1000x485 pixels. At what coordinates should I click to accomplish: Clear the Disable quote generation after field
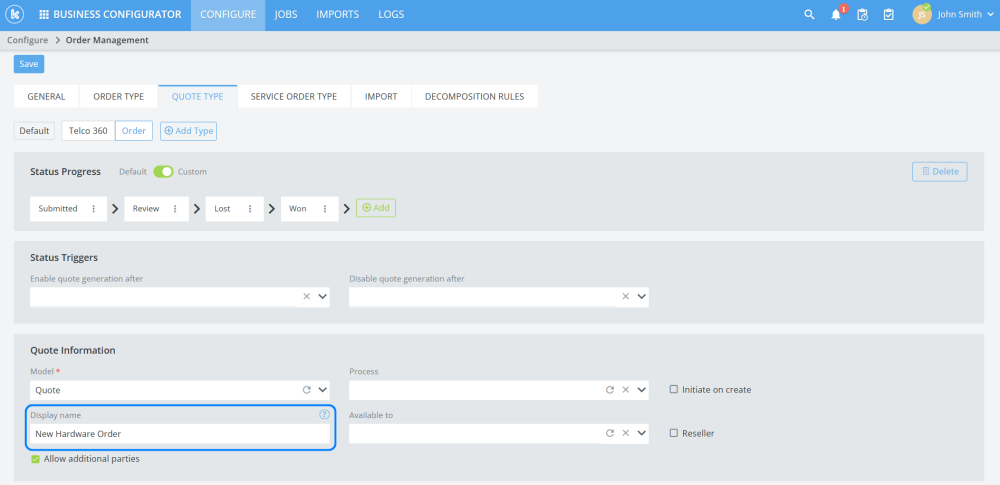626,297
